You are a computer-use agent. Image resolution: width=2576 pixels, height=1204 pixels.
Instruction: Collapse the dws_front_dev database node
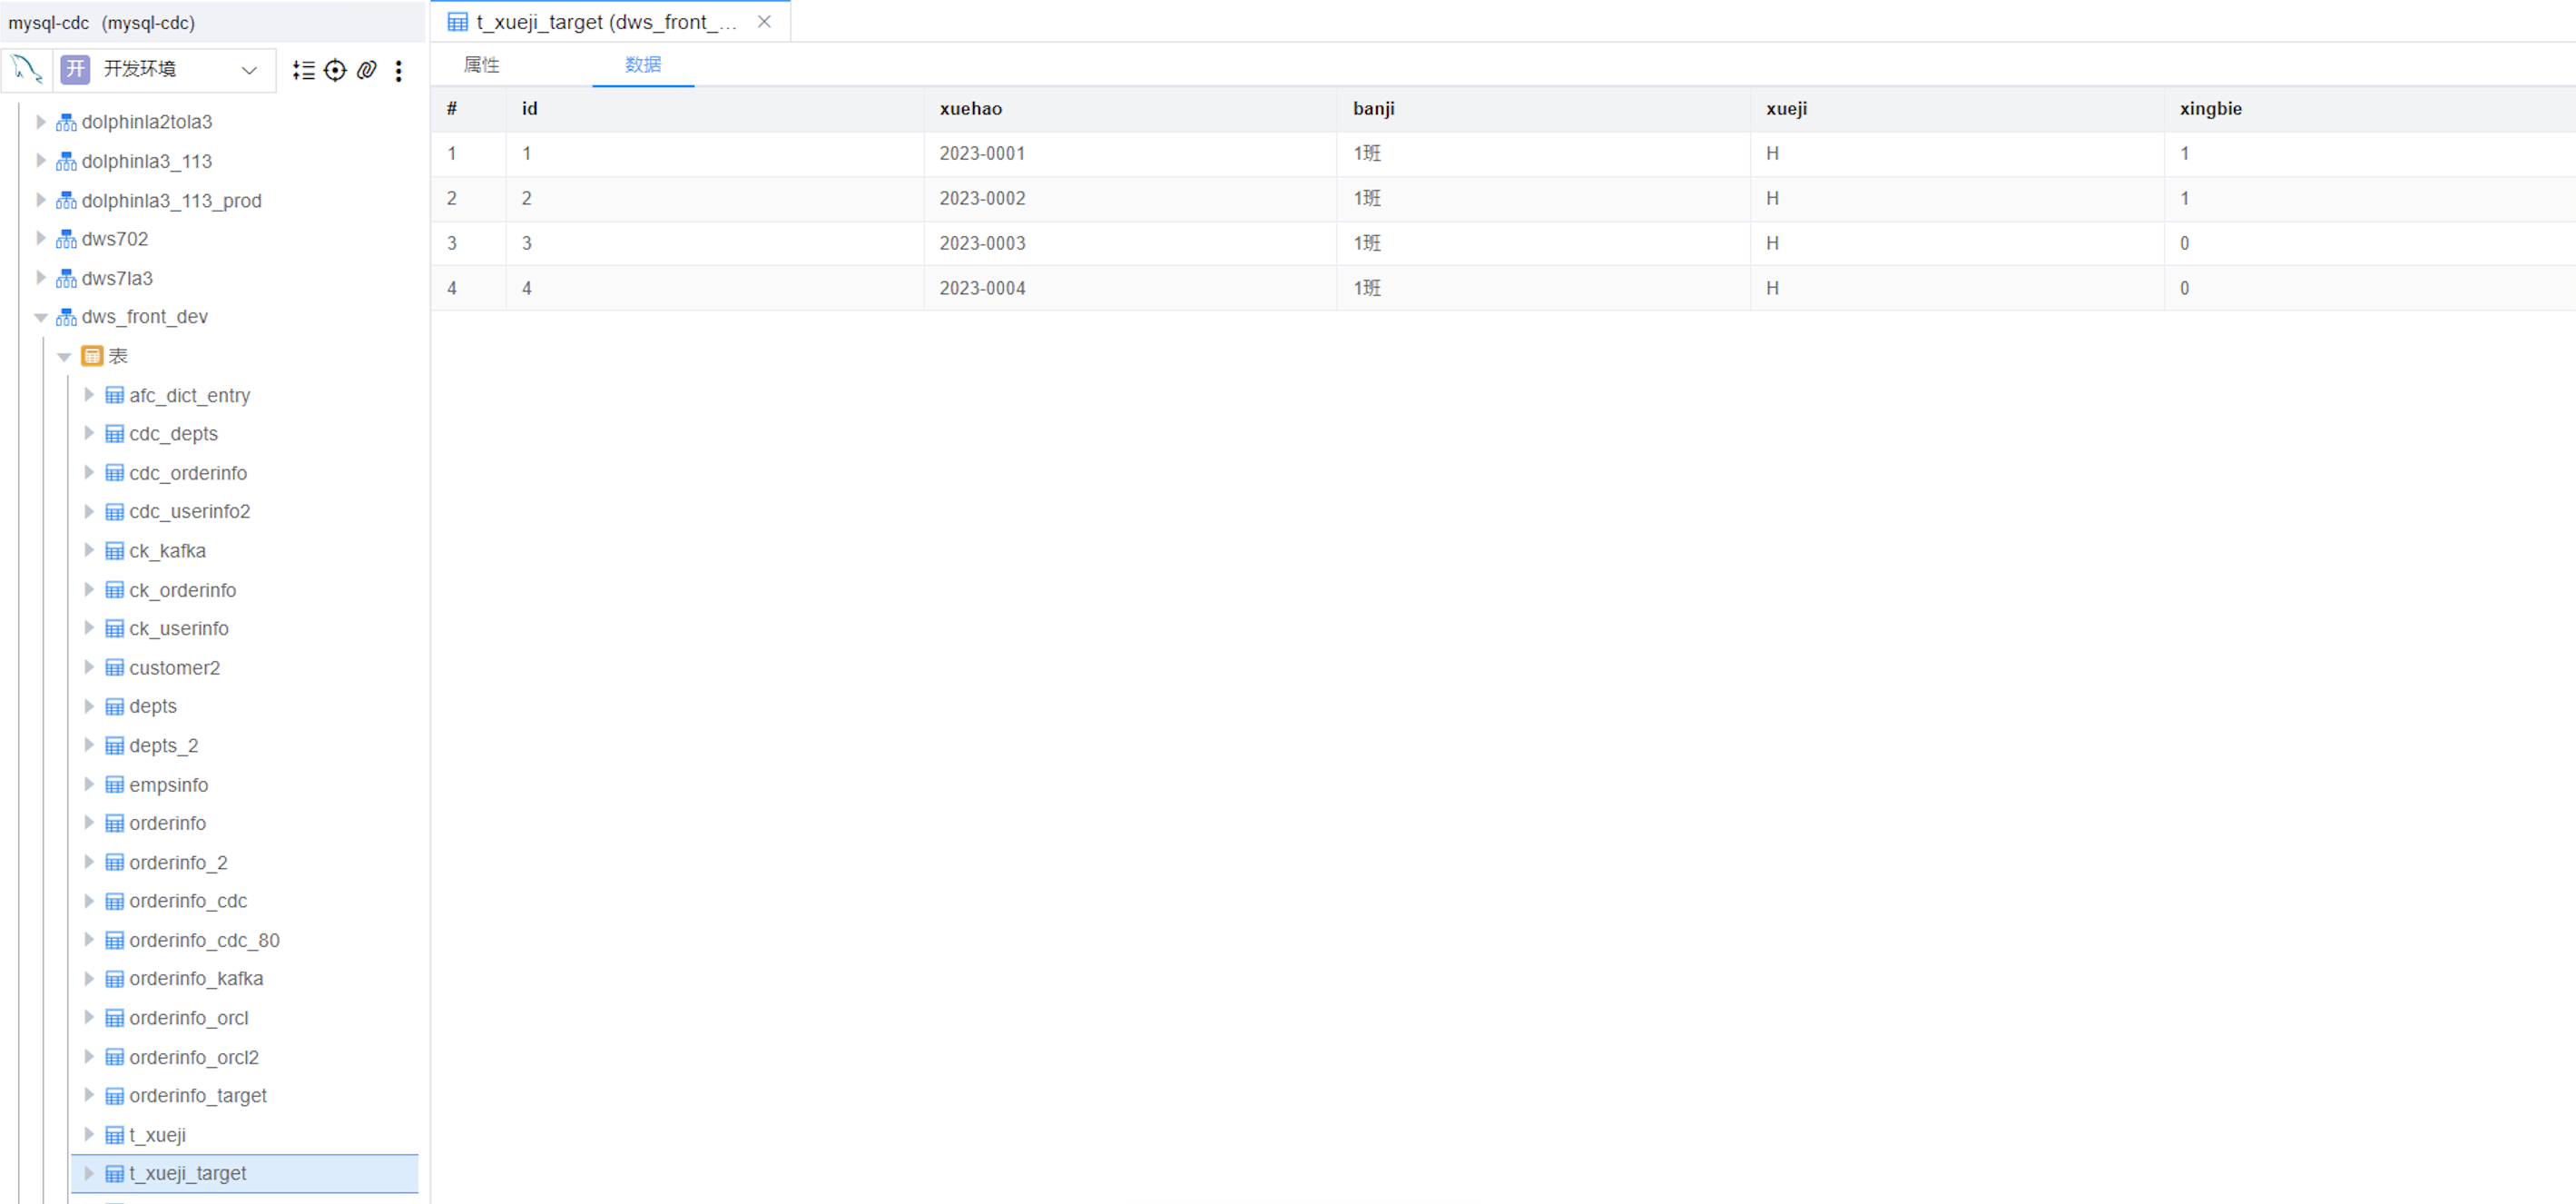(41, 317)
